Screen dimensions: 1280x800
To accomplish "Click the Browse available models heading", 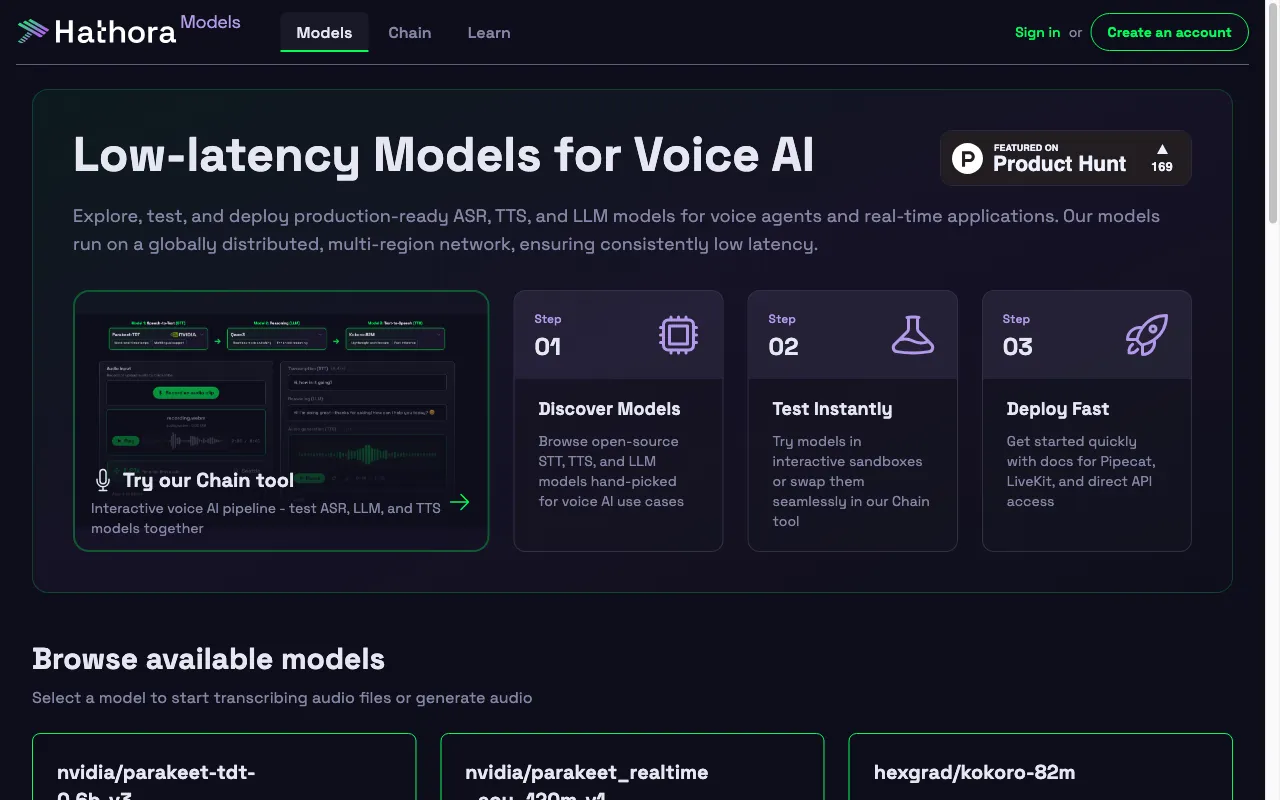I will pos(208,659).
